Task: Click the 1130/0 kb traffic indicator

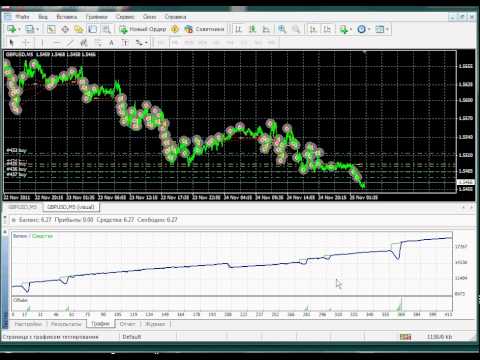Action: [440, 337]
